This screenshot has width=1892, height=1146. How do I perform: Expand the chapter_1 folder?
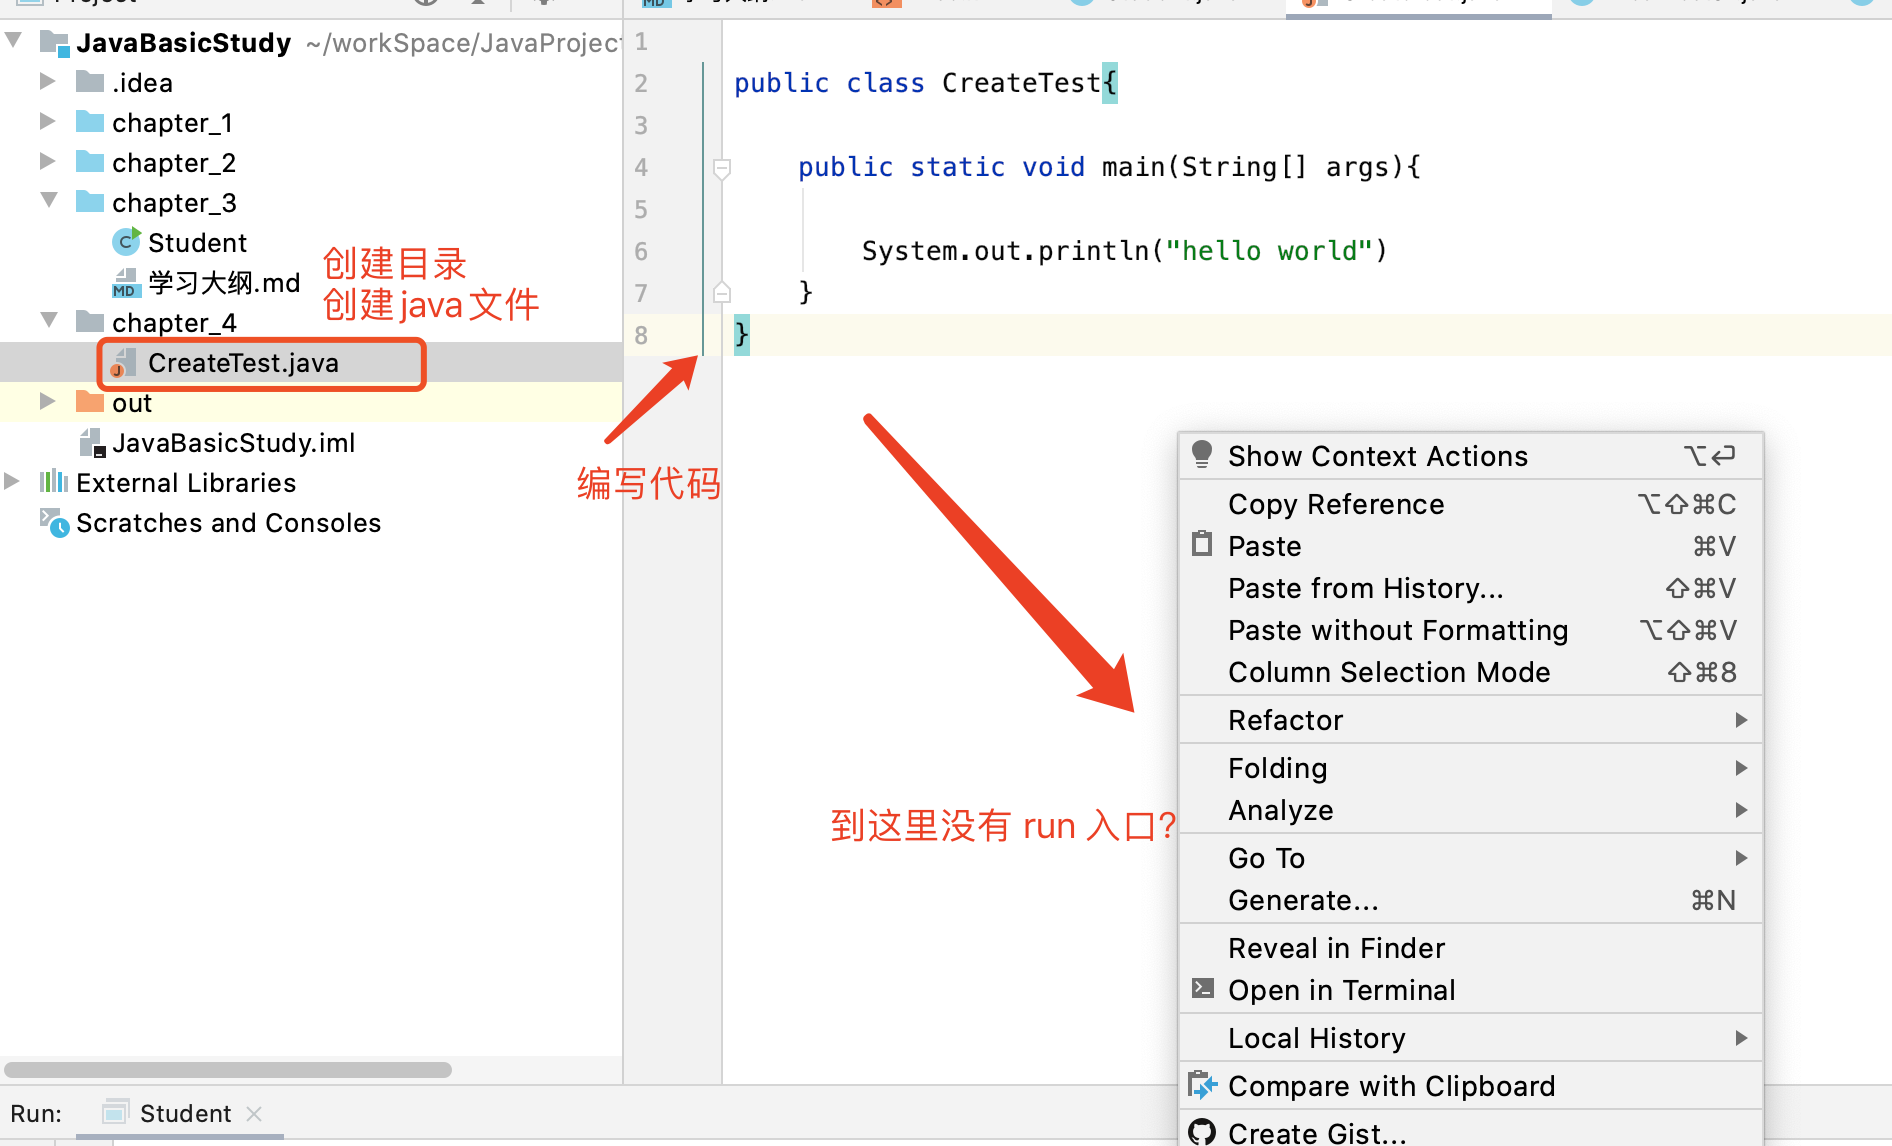click(47, 121)
